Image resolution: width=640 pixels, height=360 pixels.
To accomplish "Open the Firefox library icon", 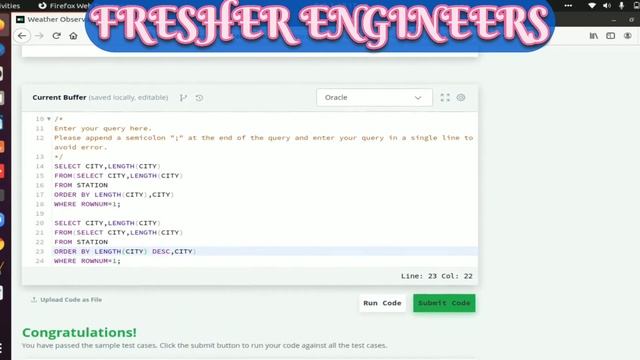I will (593, 36).
